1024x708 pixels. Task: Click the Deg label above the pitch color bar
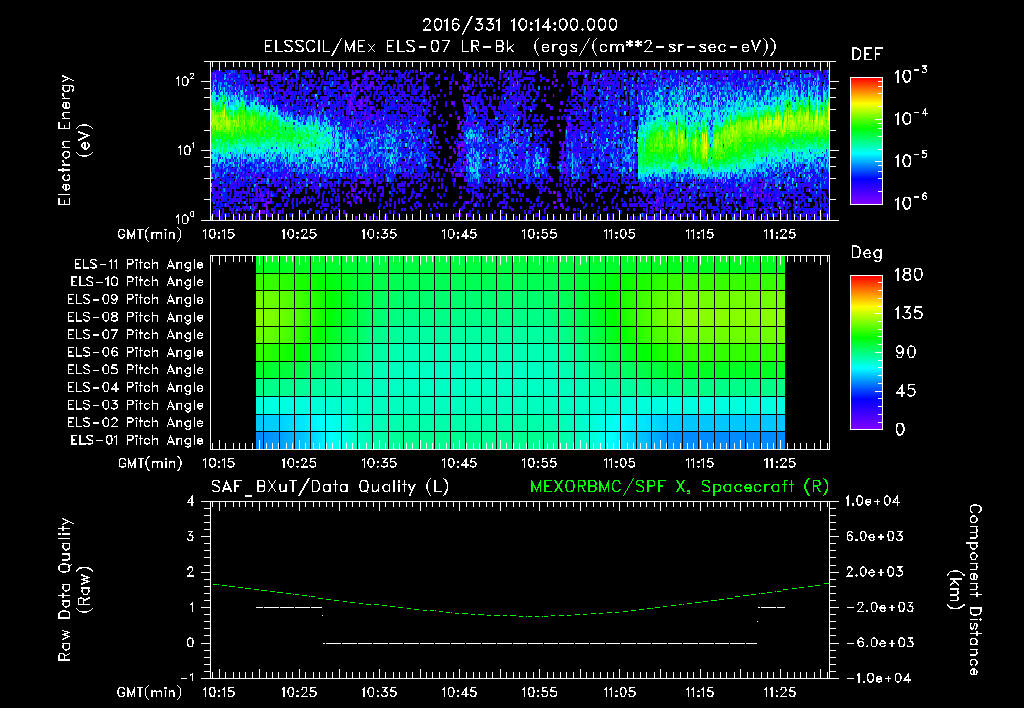pos(867,253)
